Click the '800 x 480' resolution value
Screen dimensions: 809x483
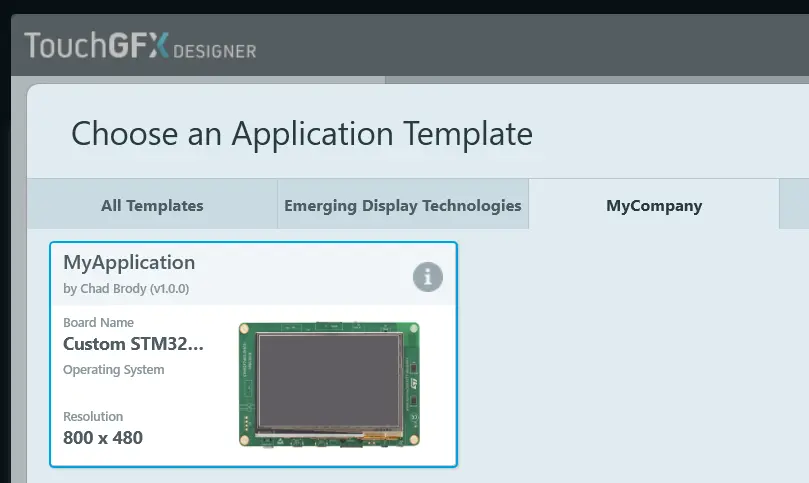pos(103,438)
